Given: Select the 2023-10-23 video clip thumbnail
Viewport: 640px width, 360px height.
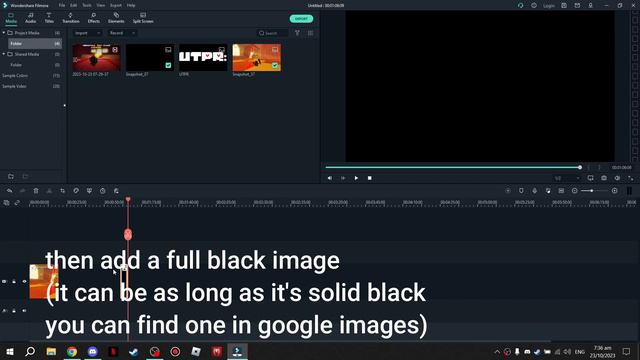Looking at the screenshot, I should 96,58.
